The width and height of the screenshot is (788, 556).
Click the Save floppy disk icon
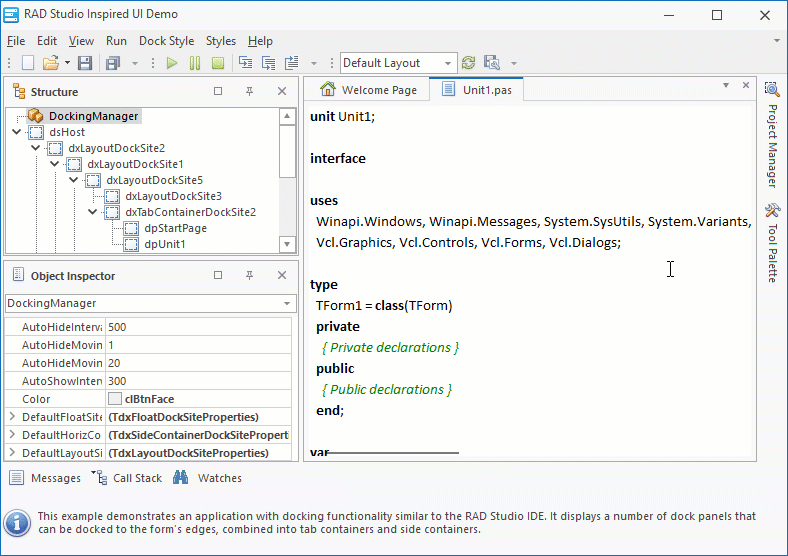[85, 63]
